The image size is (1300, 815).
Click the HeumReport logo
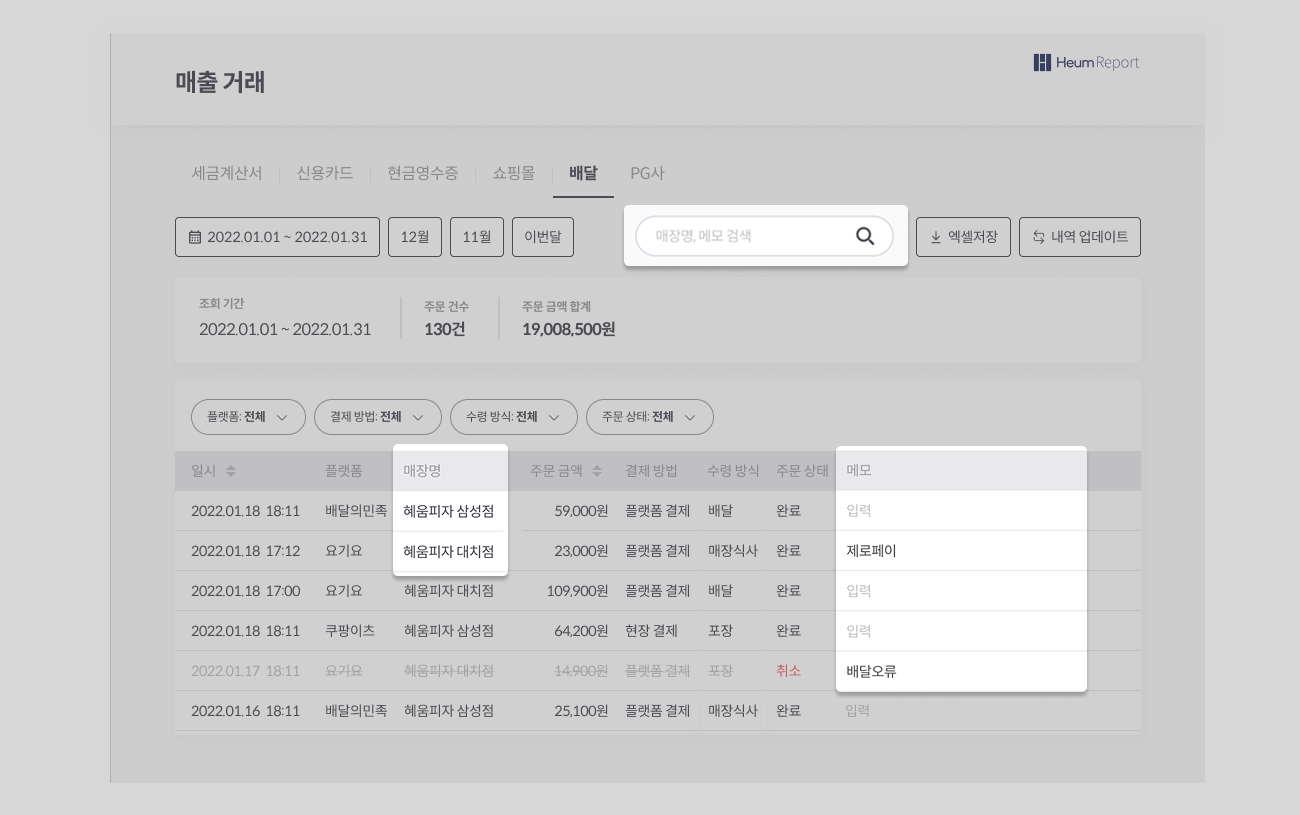[x=1086, y=63]
